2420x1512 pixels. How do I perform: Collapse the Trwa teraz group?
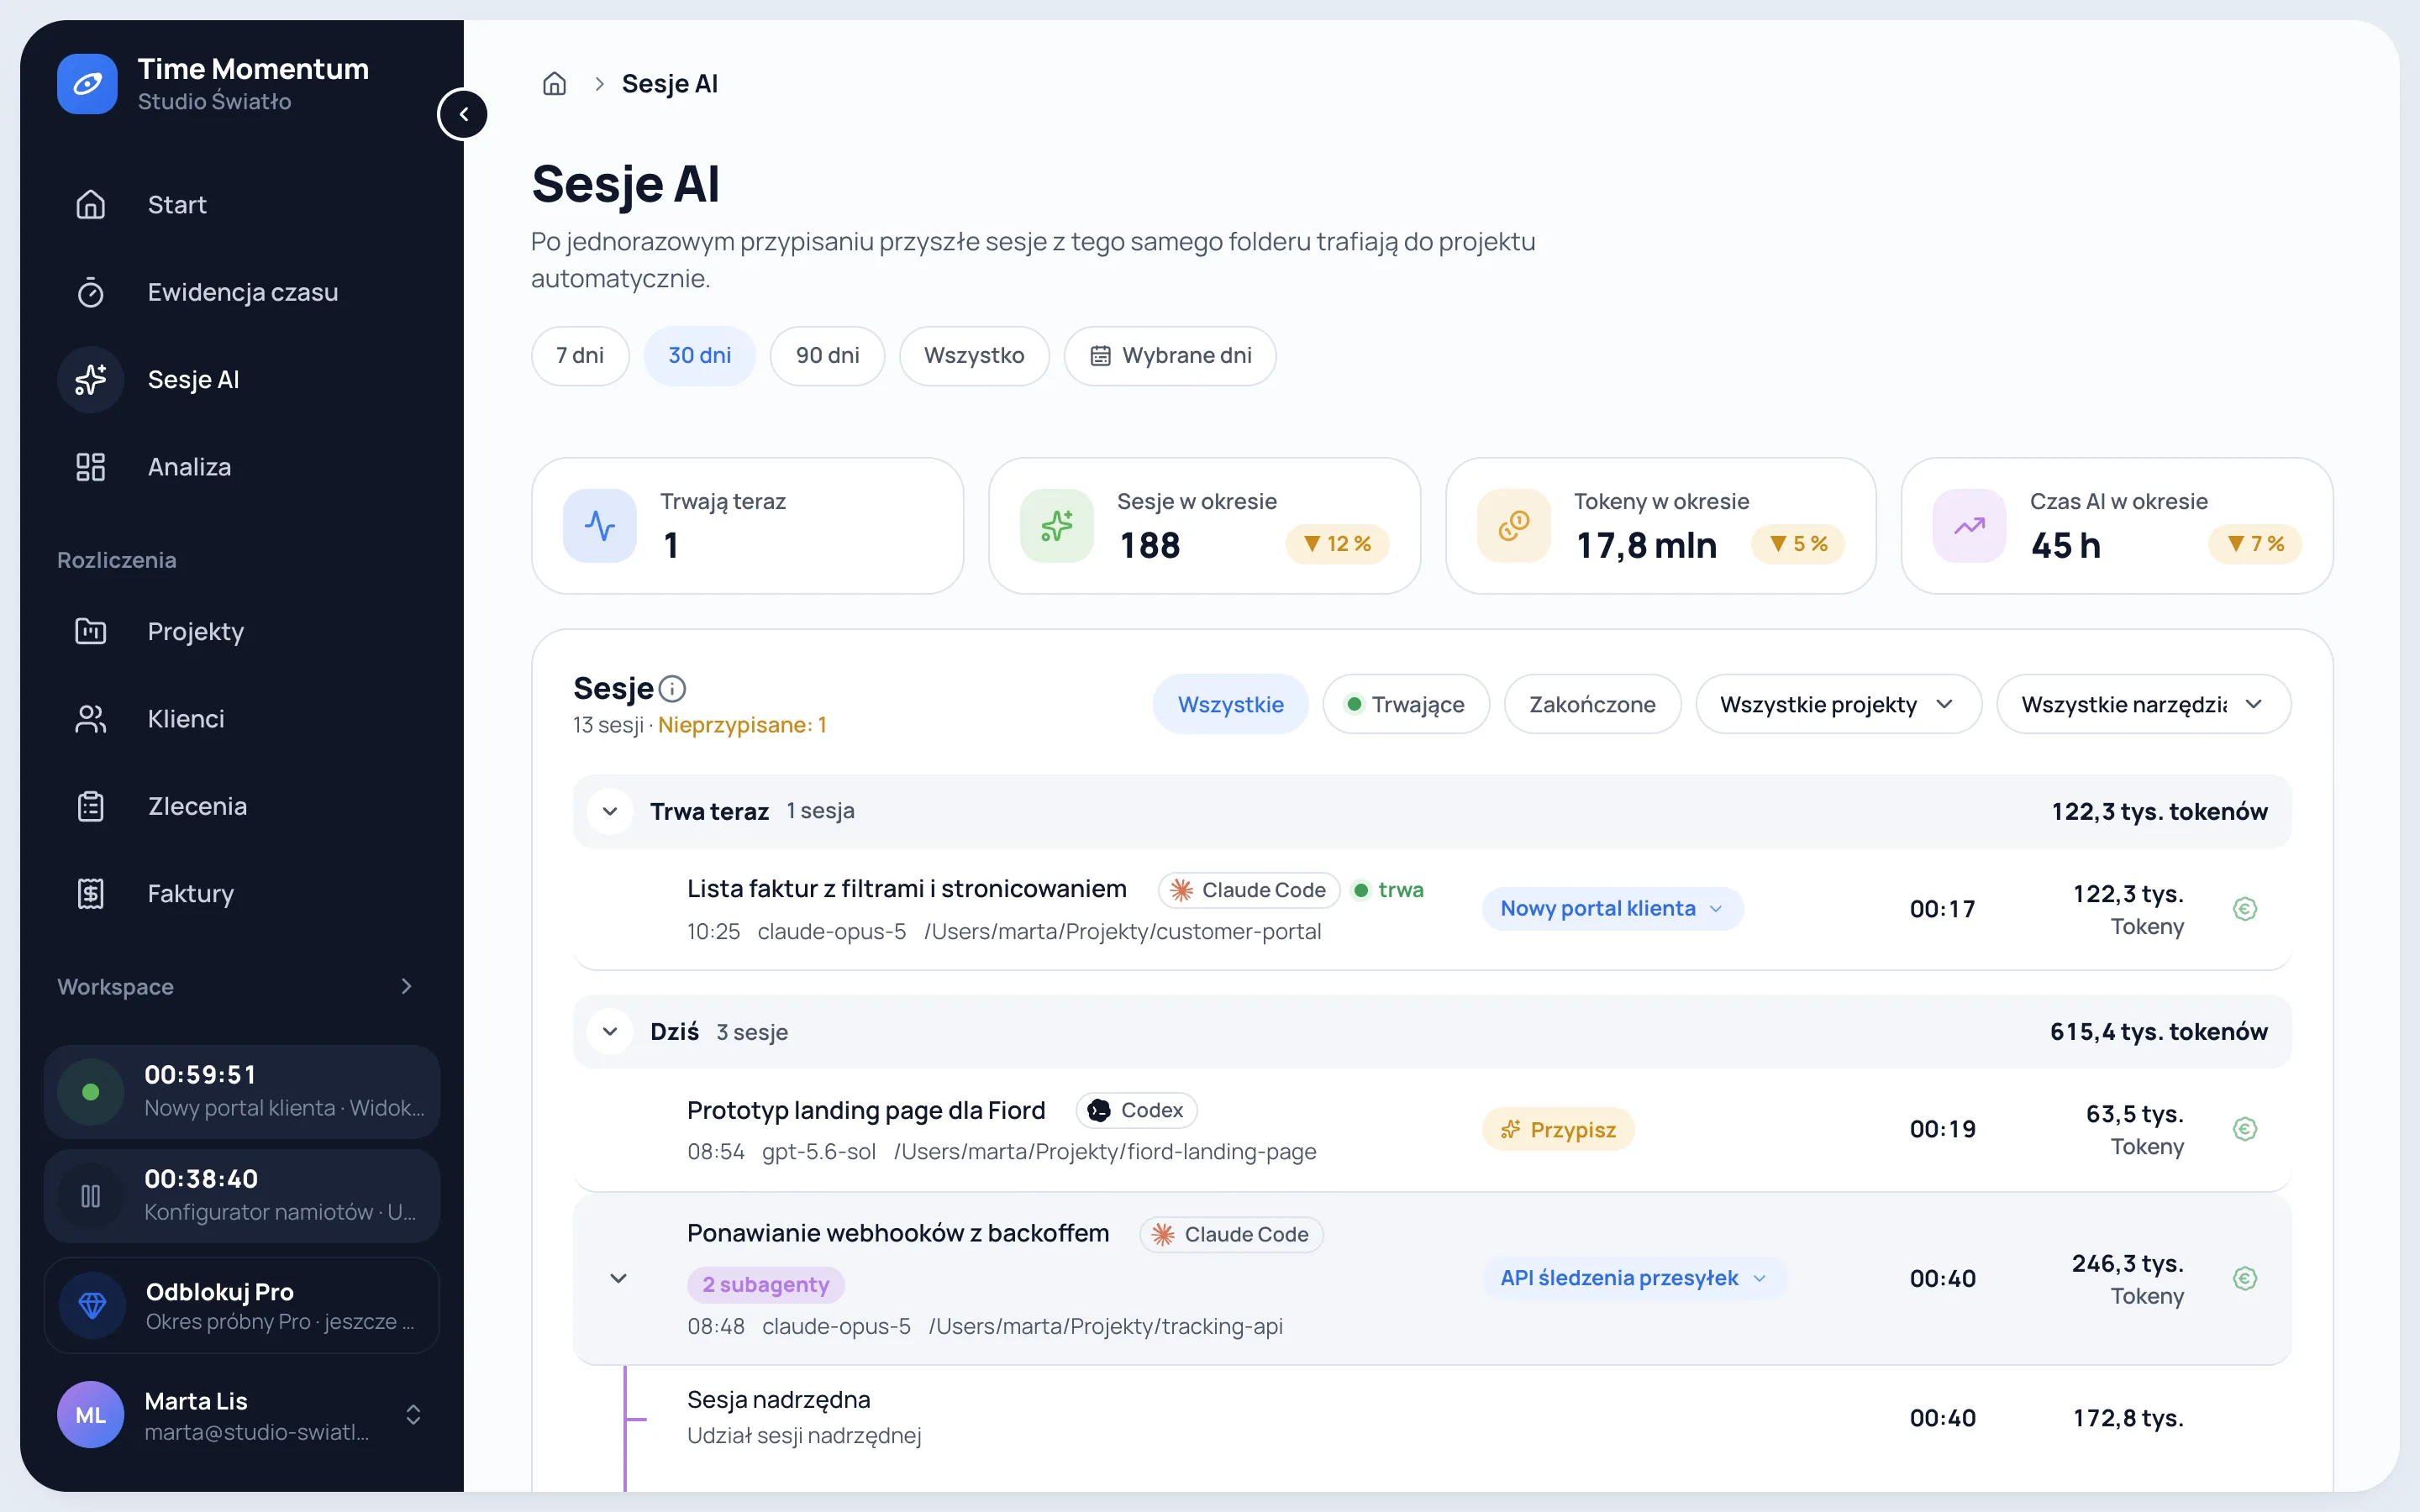[610, 811]
